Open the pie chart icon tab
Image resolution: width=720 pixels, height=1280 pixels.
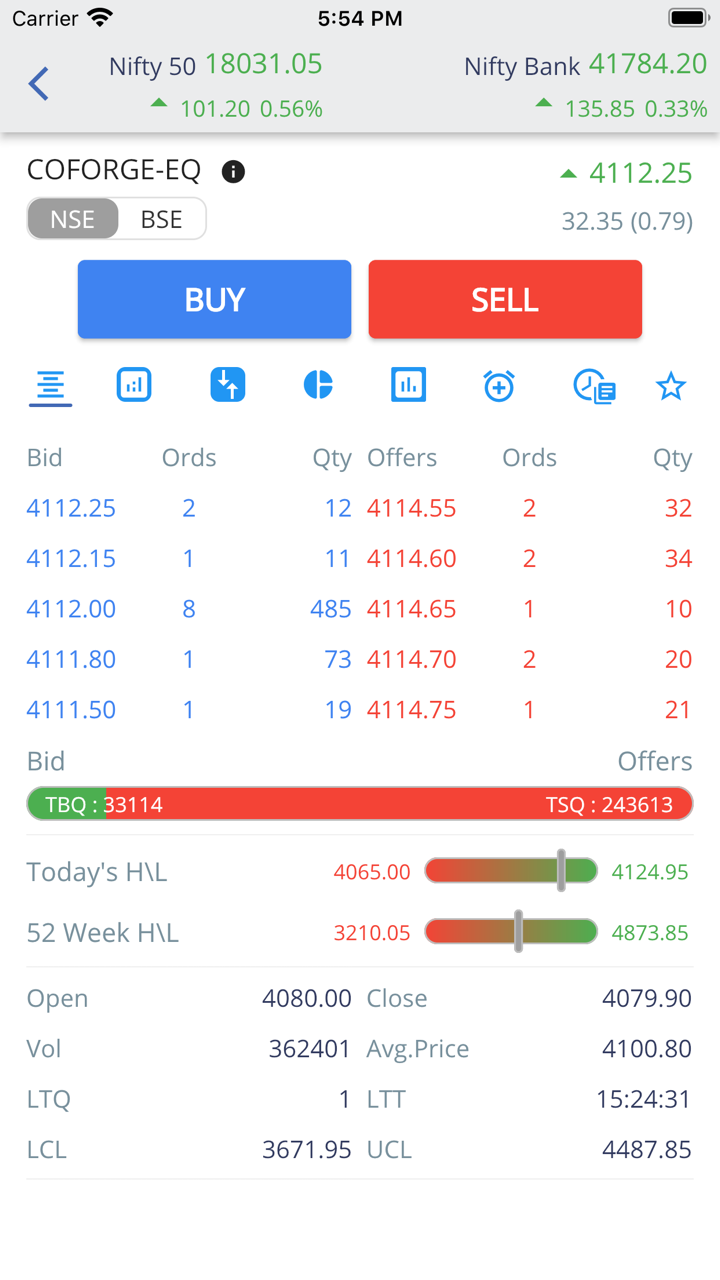[x=318, y=385]
